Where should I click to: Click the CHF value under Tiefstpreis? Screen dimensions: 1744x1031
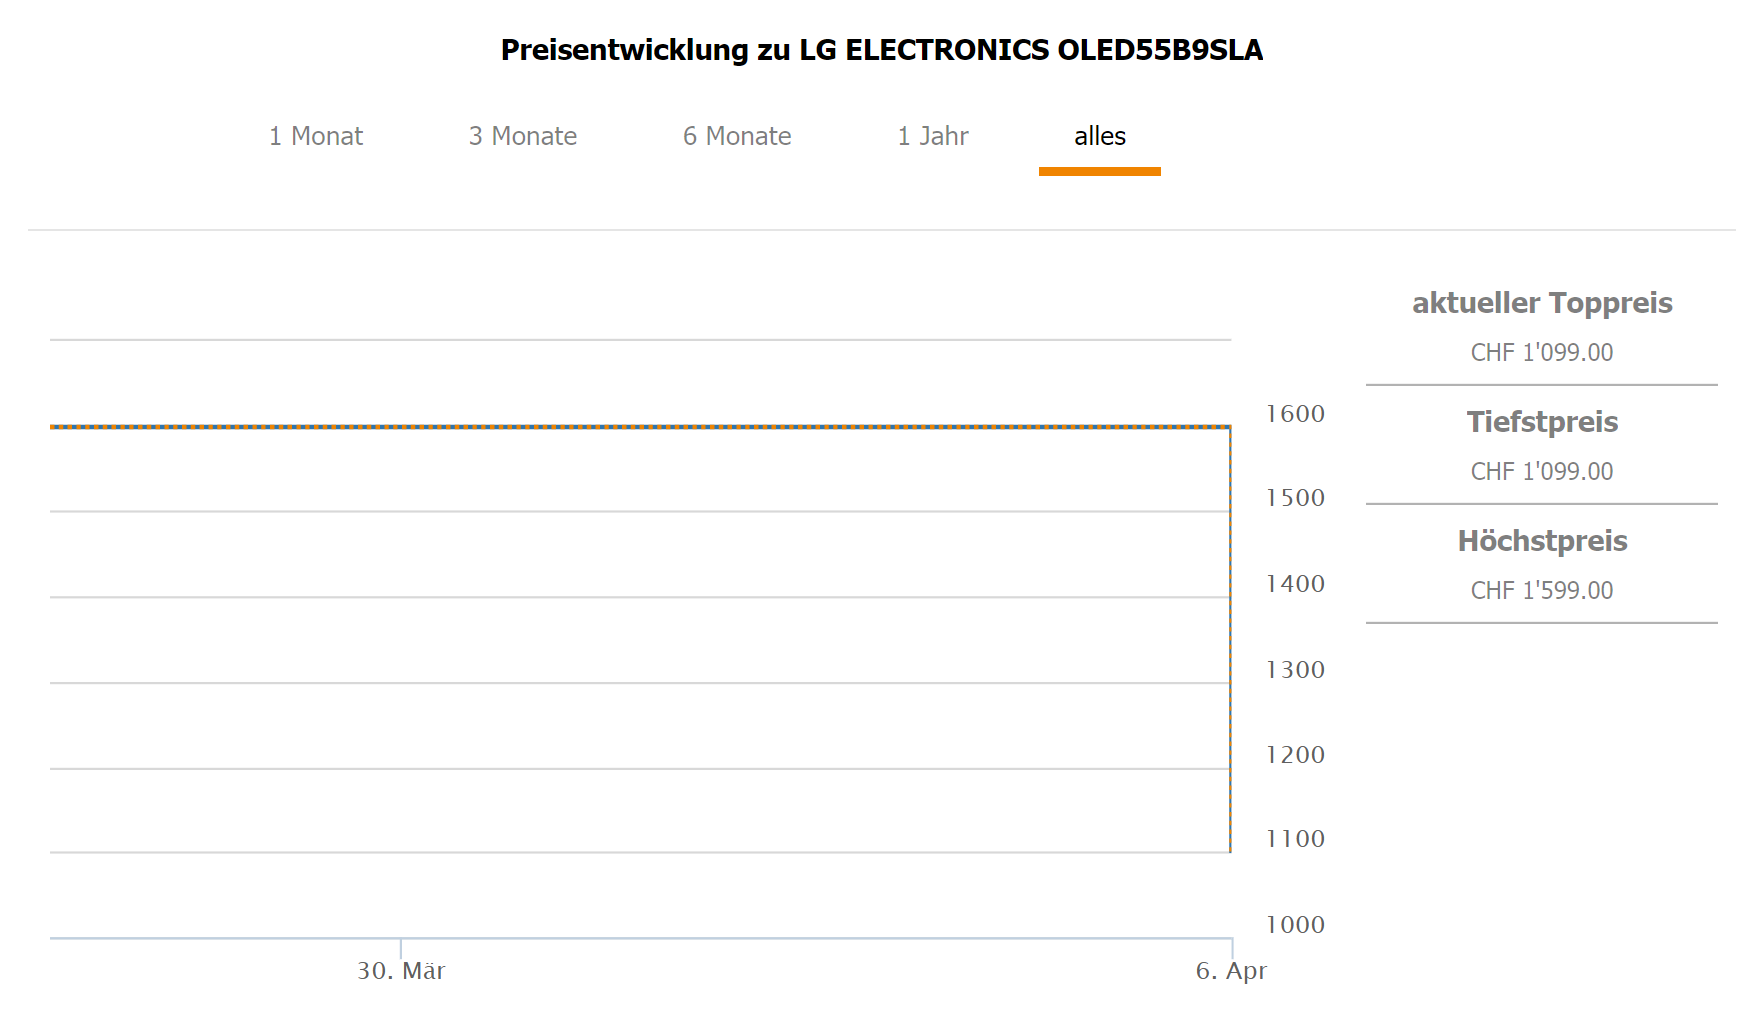point(1541,471)
